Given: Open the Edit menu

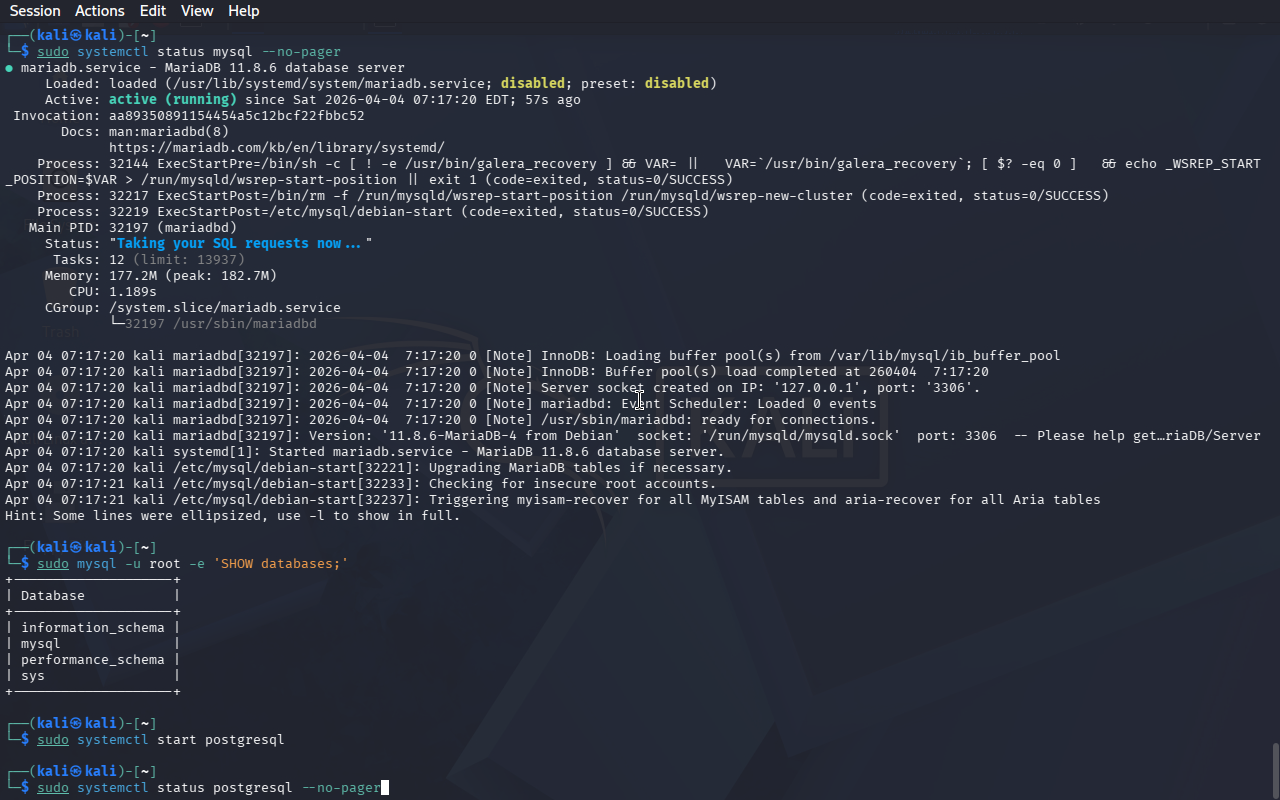Looking at the screenshot, I should [153, 11].
